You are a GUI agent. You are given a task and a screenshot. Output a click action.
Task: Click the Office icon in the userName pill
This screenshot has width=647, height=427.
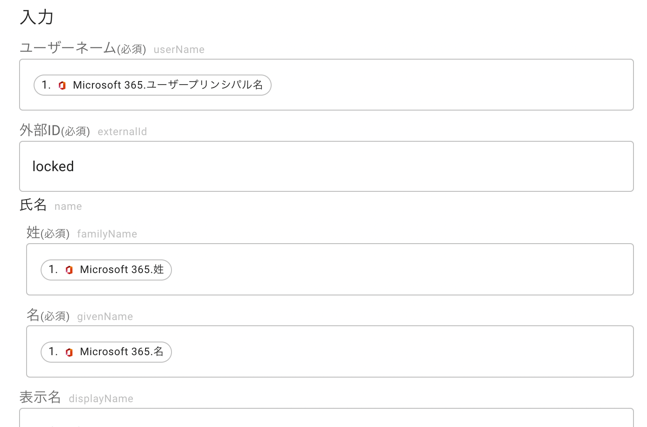coord(62,85)
